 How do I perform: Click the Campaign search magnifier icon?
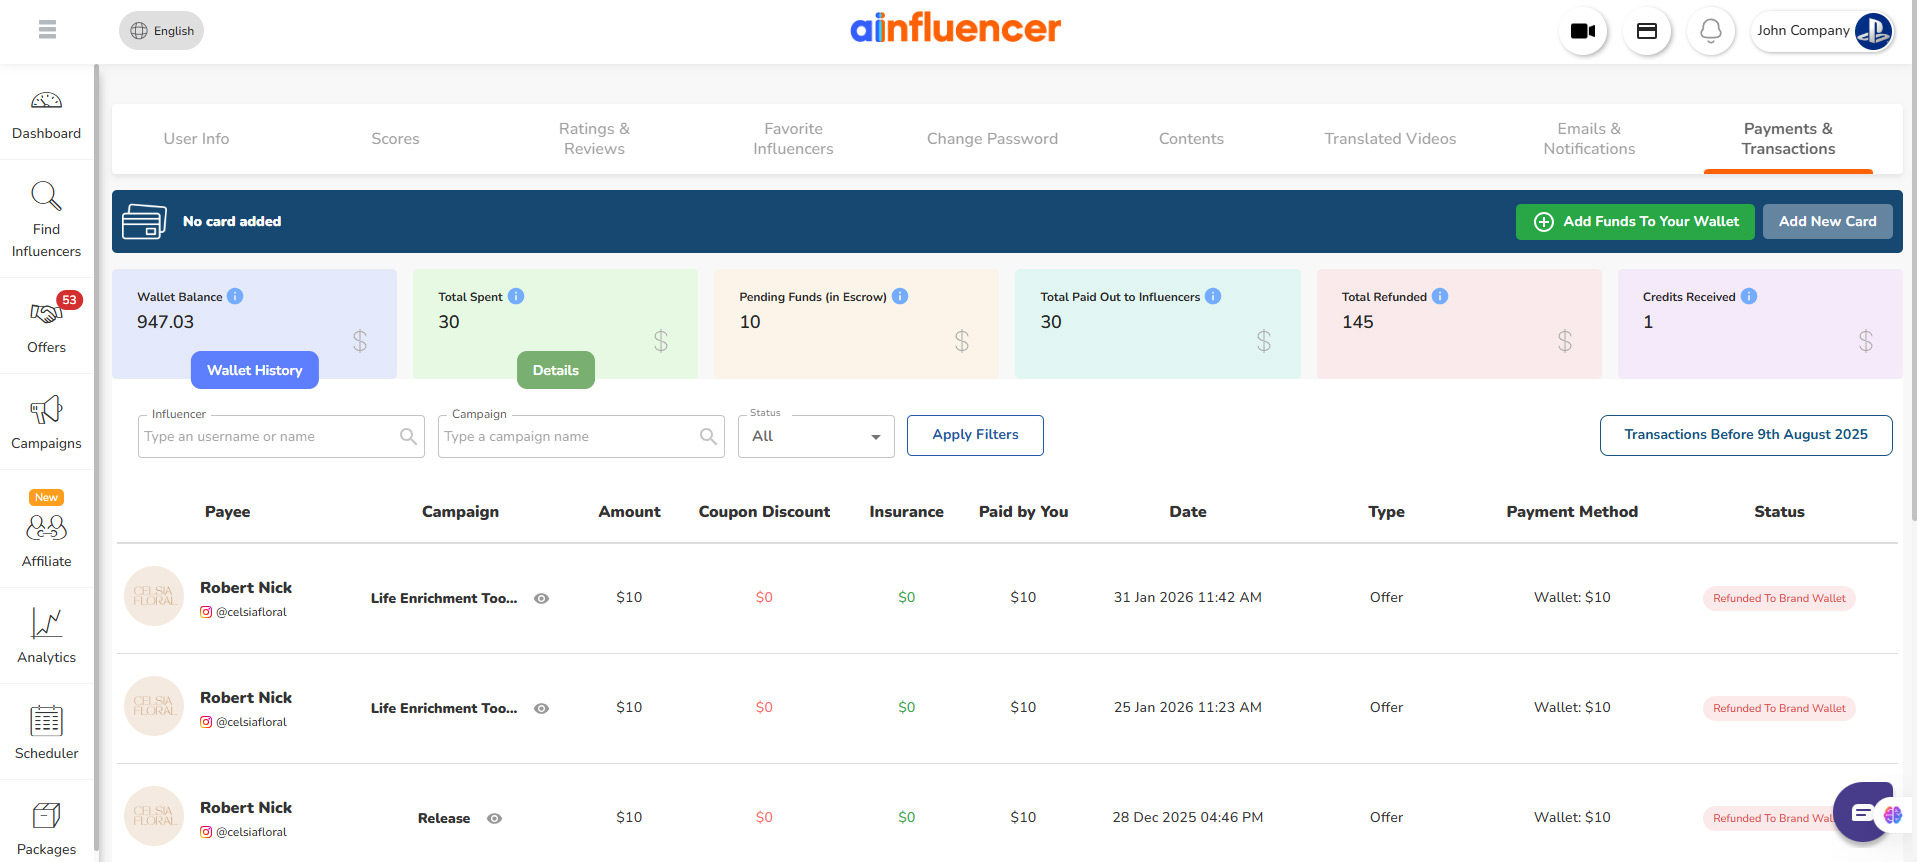[x=708, y=436]
